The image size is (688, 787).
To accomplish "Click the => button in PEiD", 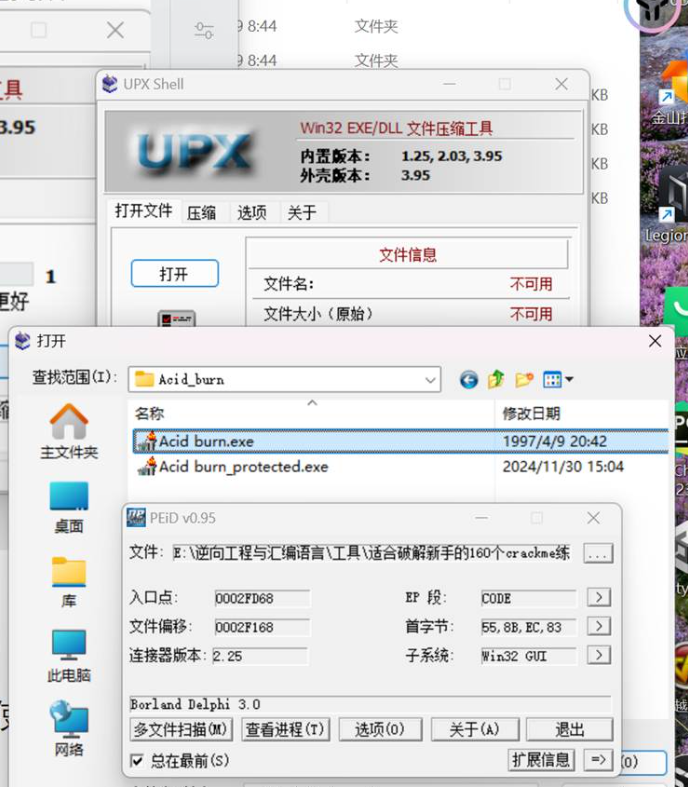I will [x=599, y=760].
